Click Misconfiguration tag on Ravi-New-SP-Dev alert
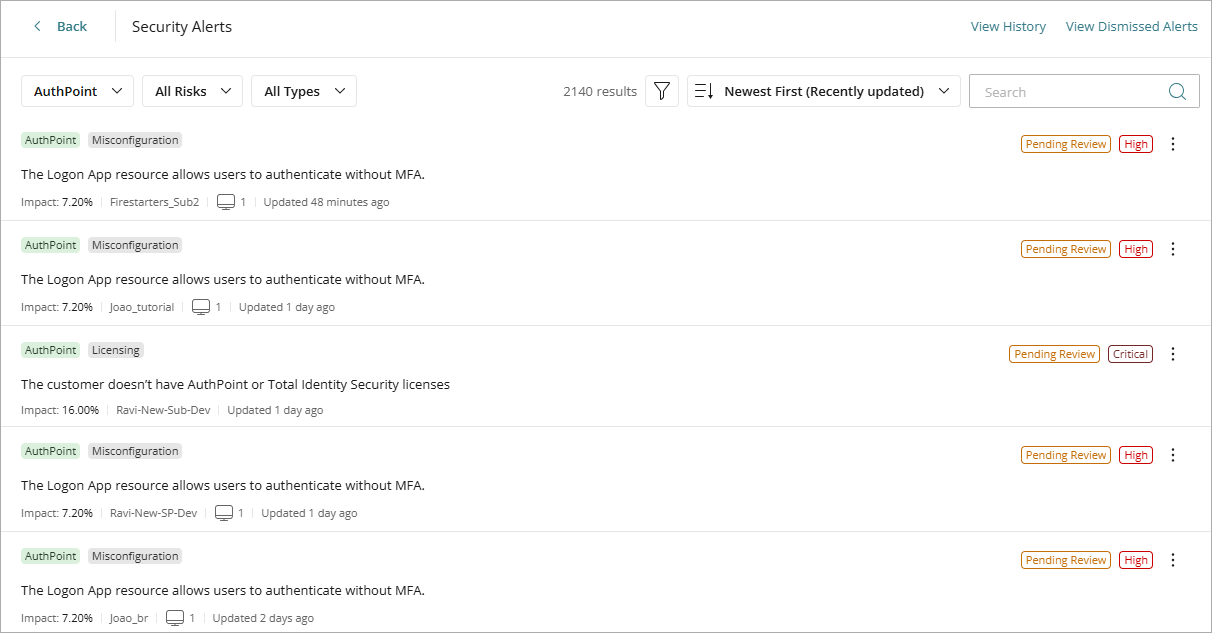This screenshot has height=633, width=1212. (x=135, y=451)
